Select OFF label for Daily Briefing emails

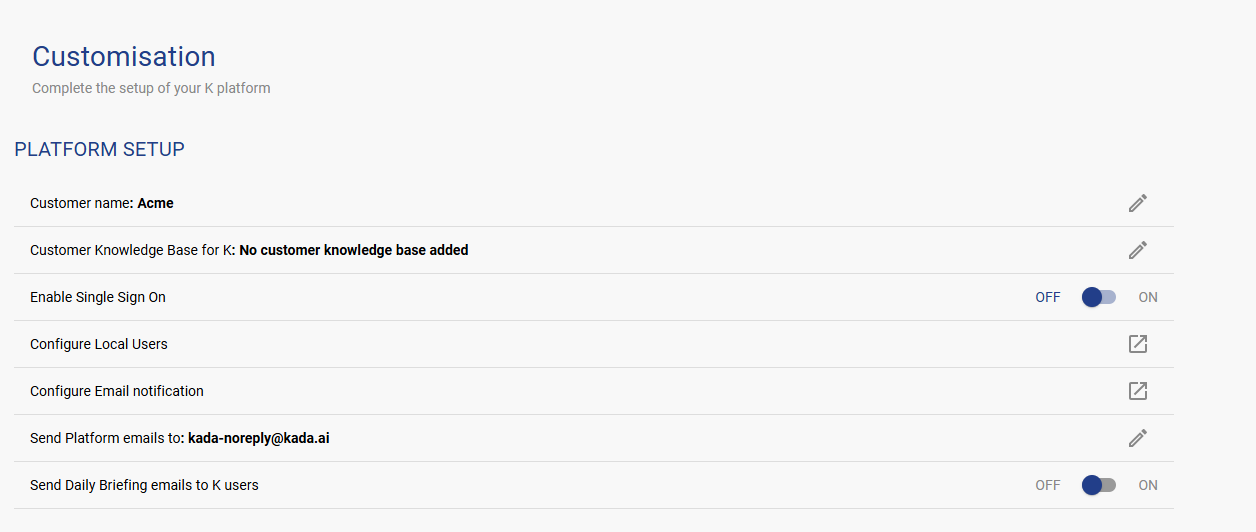1047,485
